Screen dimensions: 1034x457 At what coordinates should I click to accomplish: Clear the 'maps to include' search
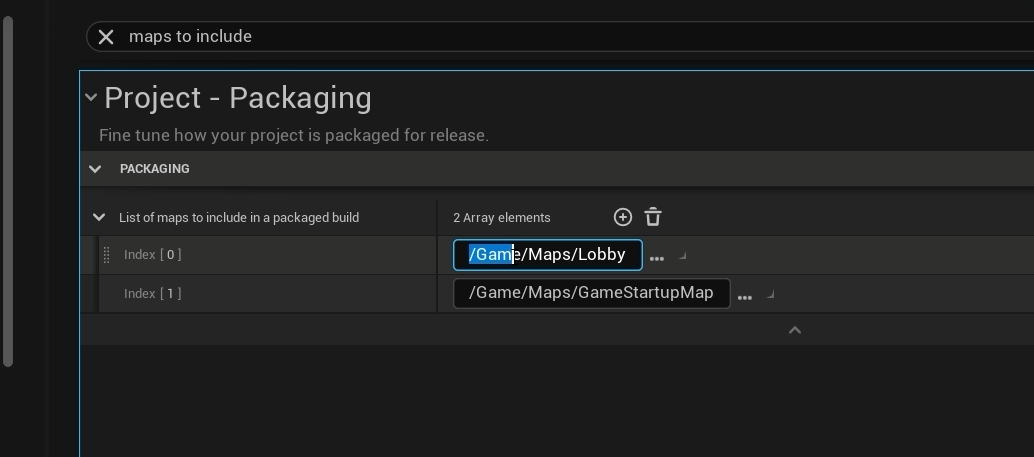tap(106, 37)
